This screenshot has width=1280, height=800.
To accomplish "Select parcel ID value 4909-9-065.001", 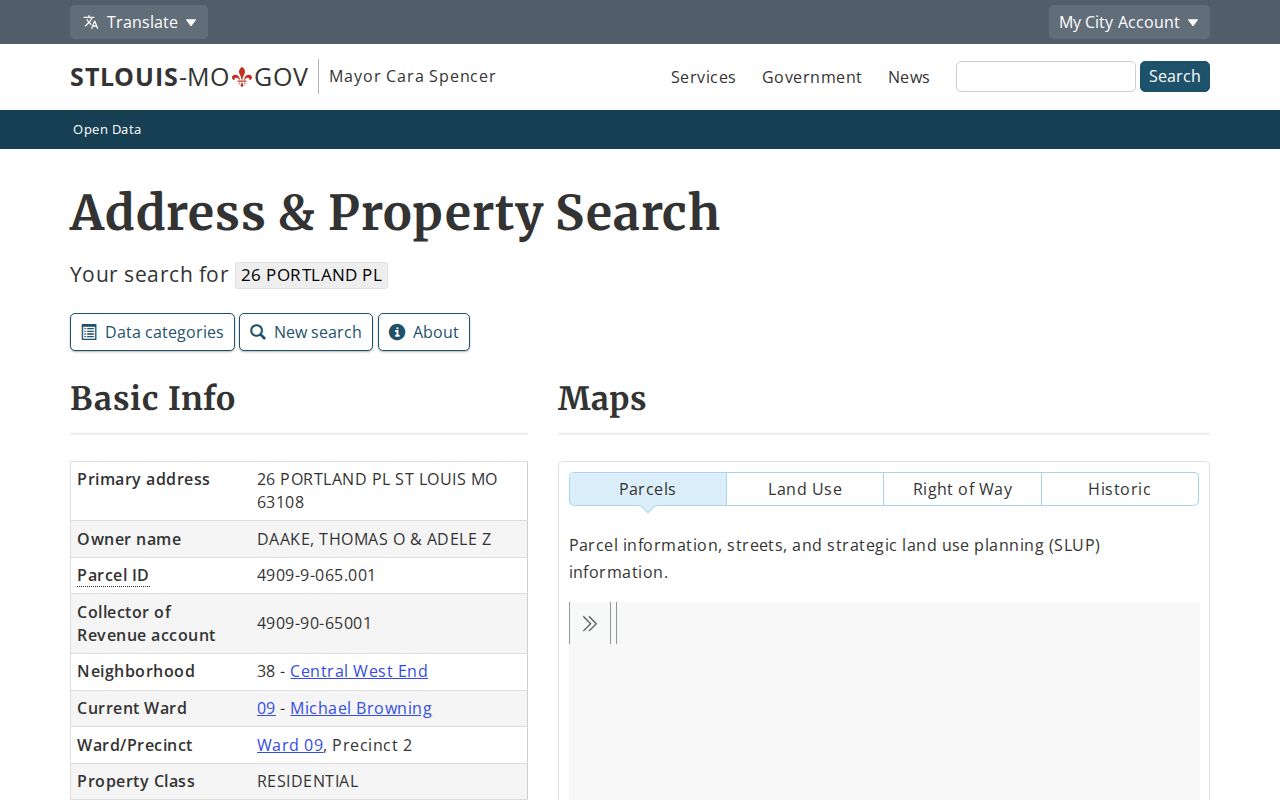I will [316, 575].
